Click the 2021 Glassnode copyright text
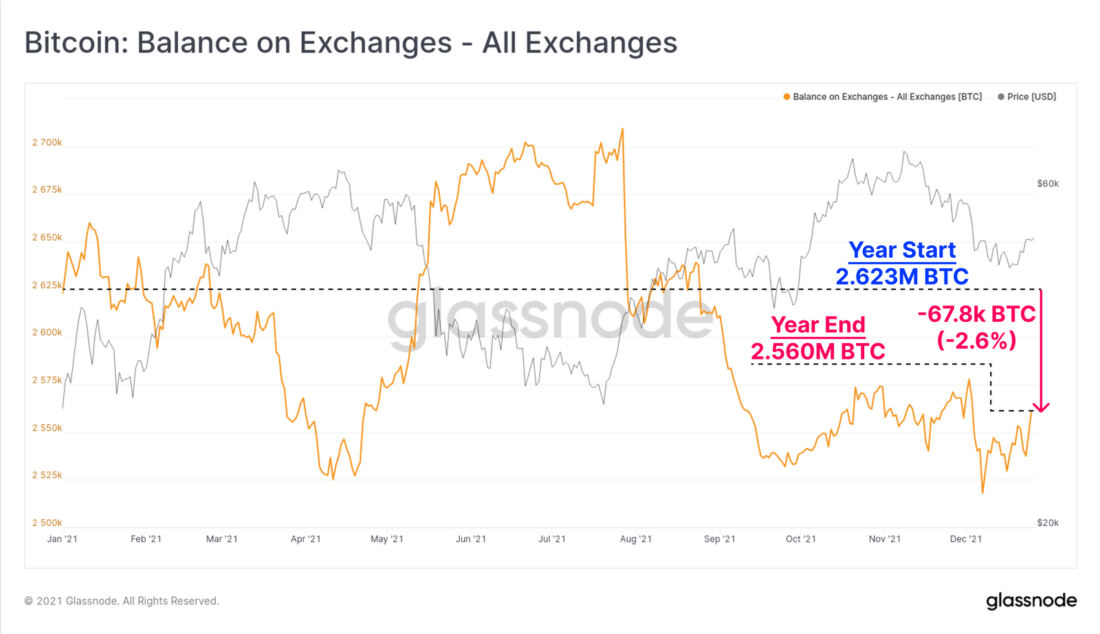The image size is (1100, 634). [121, 601]
